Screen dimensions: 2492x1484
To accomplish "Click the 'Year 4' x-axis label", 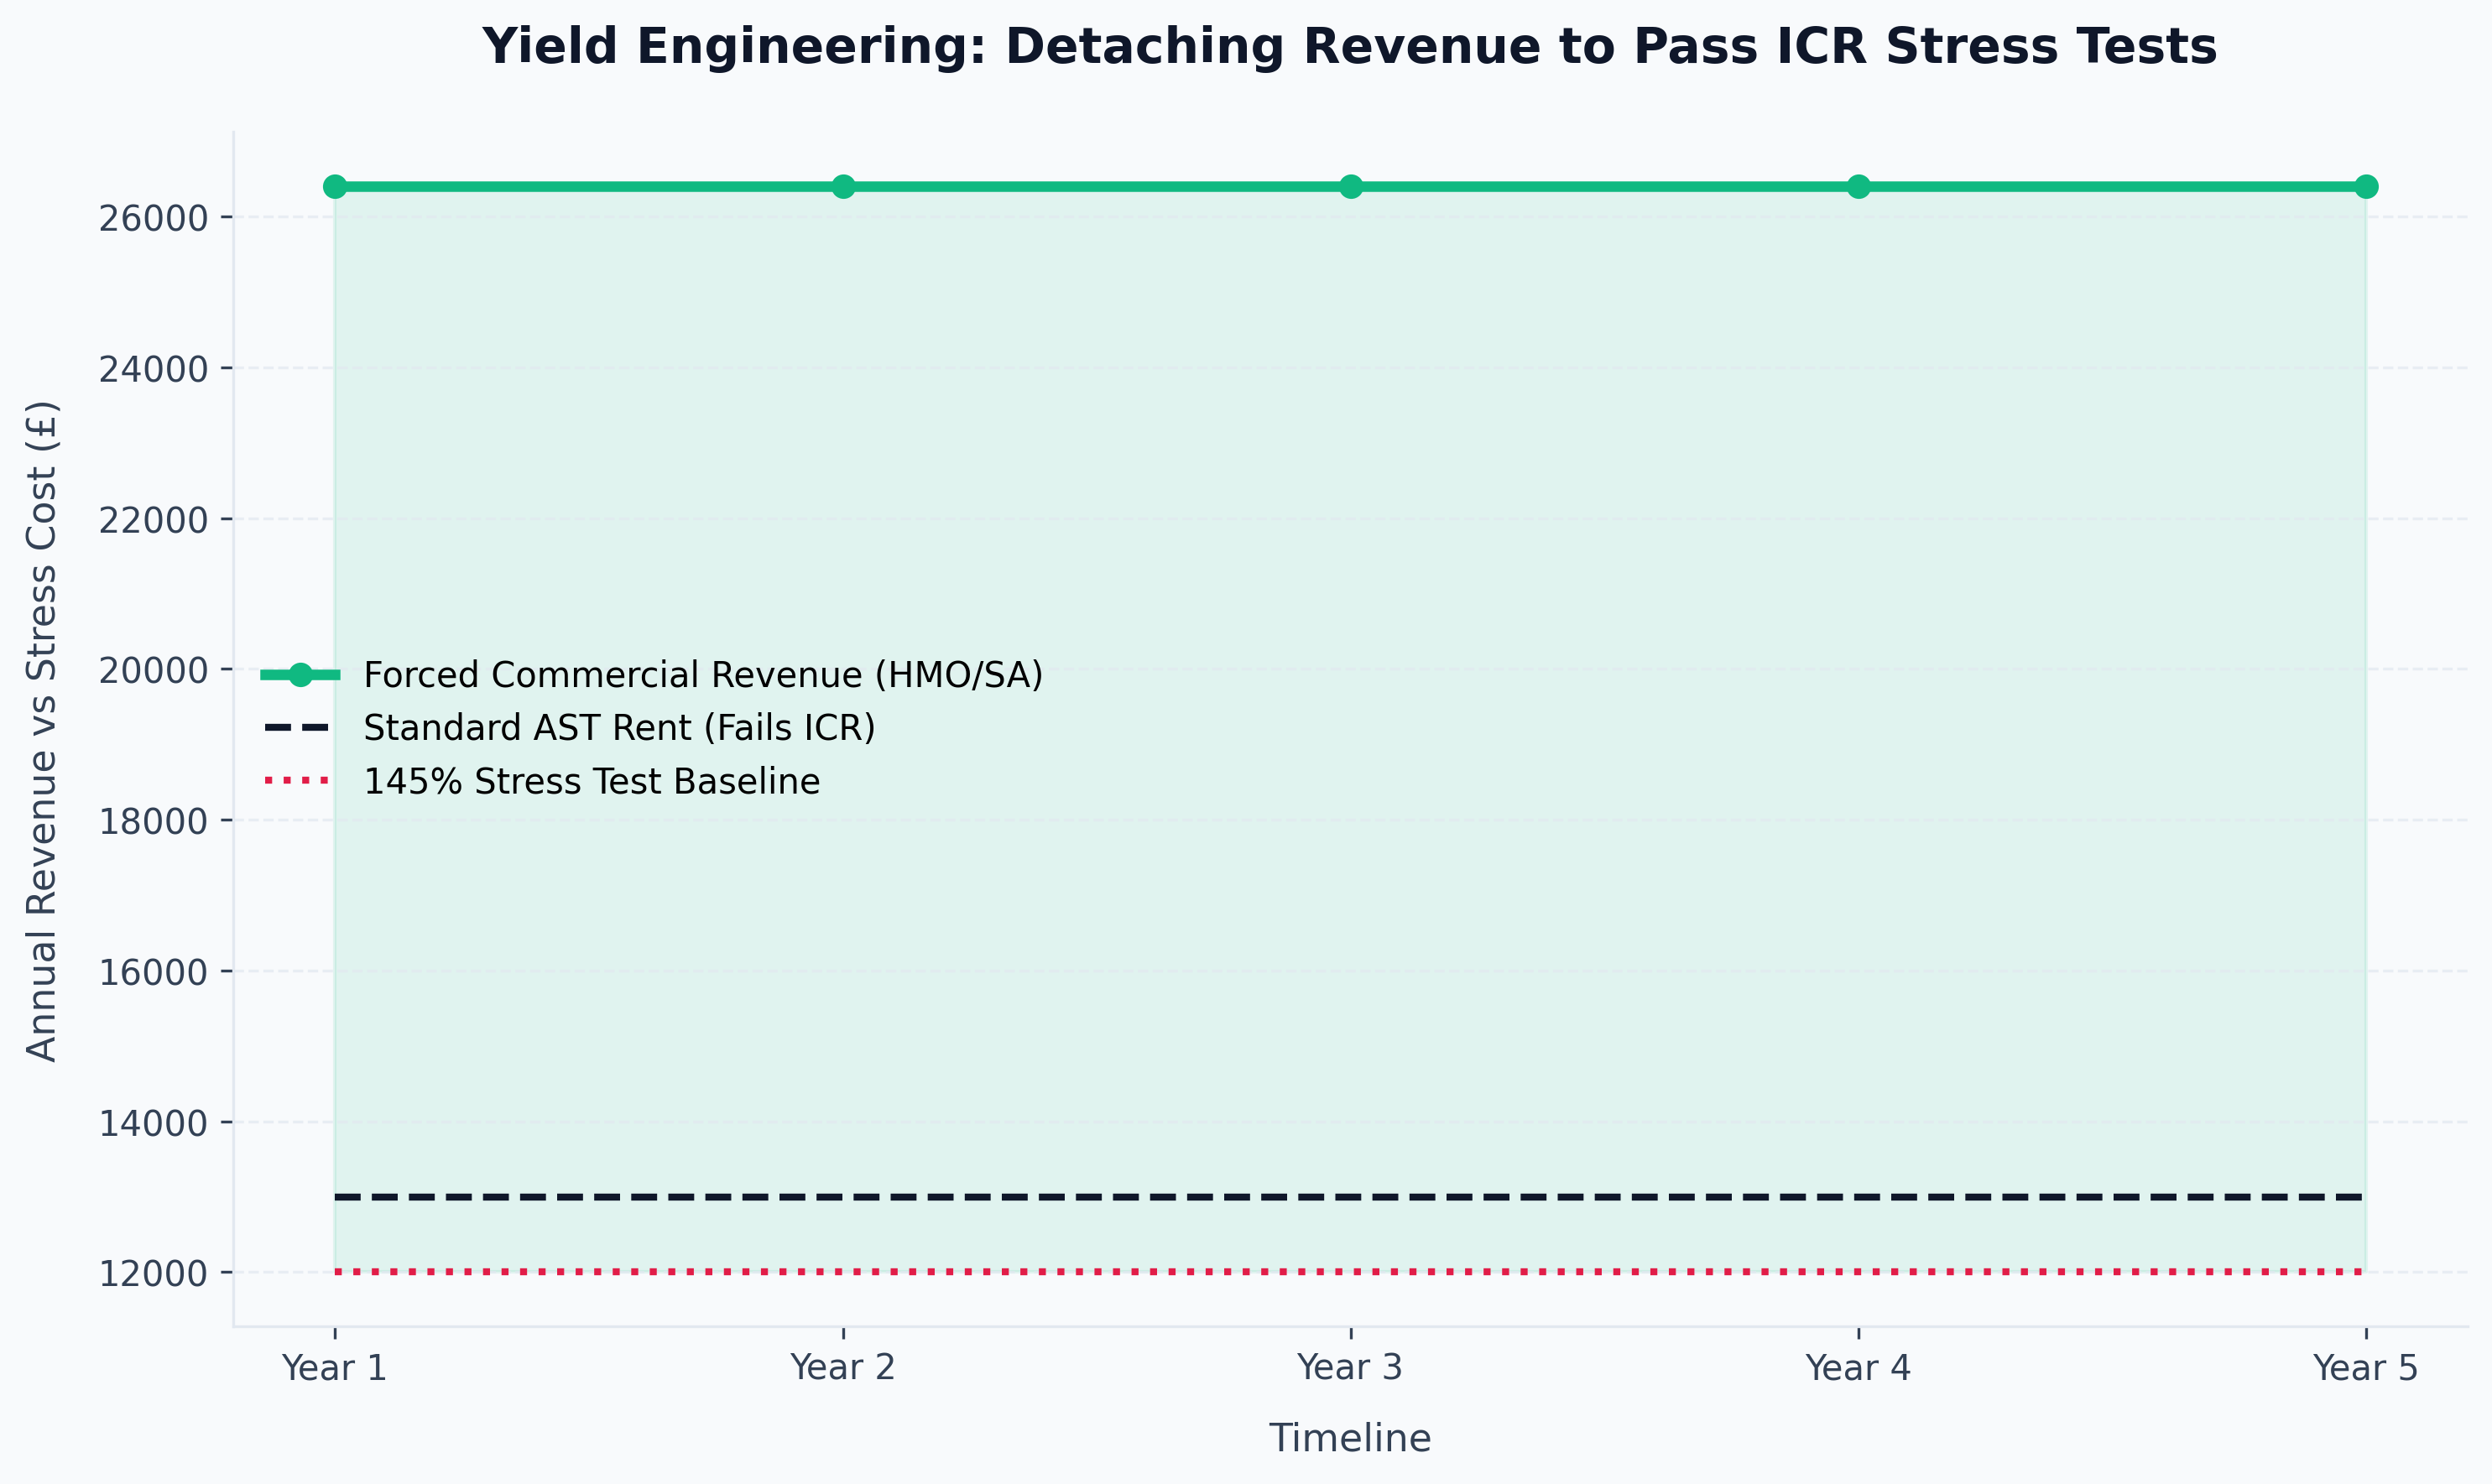I will click(x=1858, y=1368).
